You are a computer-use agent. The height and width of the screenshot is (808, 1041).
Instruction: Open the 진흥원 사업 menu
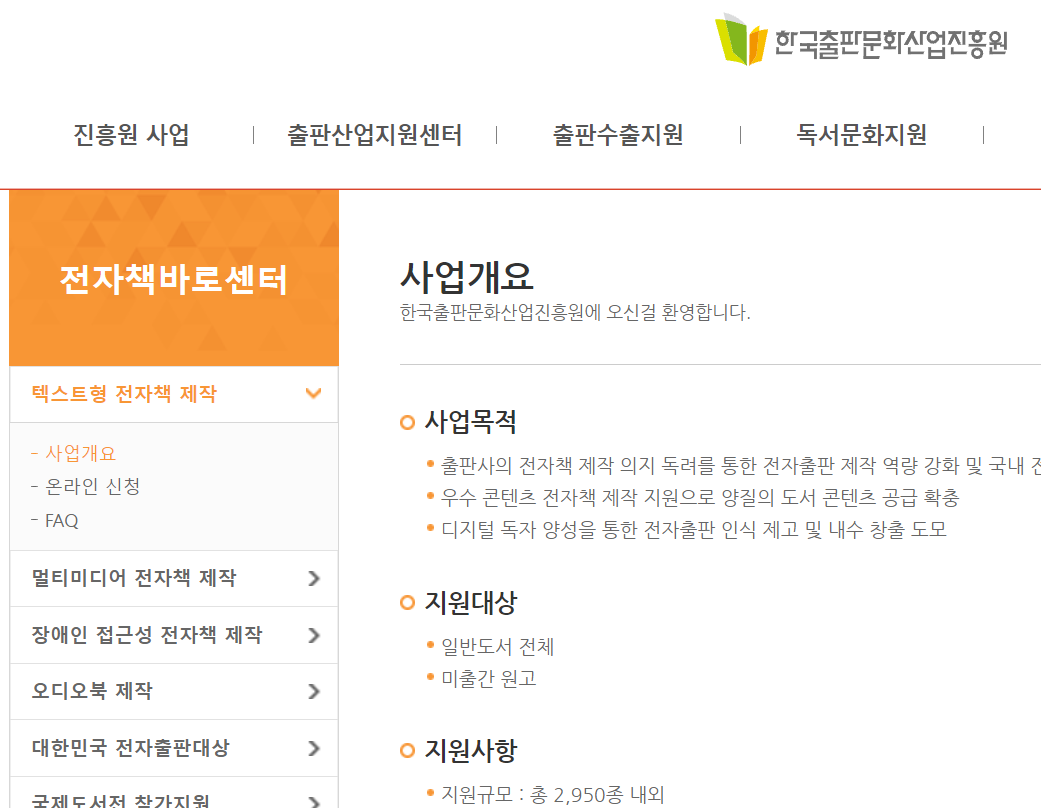pos(131,135)
